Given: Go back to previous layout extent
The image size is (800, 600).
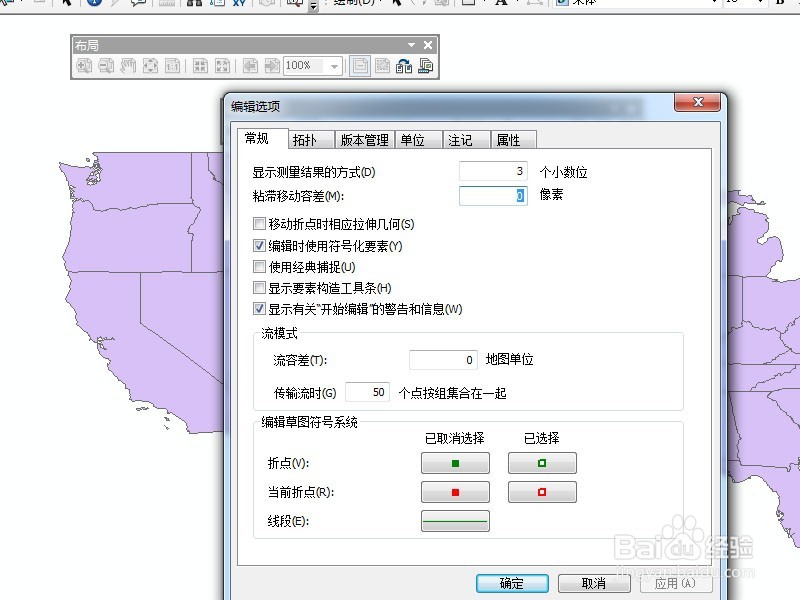Looking at the screenshot, I should 250,66.
